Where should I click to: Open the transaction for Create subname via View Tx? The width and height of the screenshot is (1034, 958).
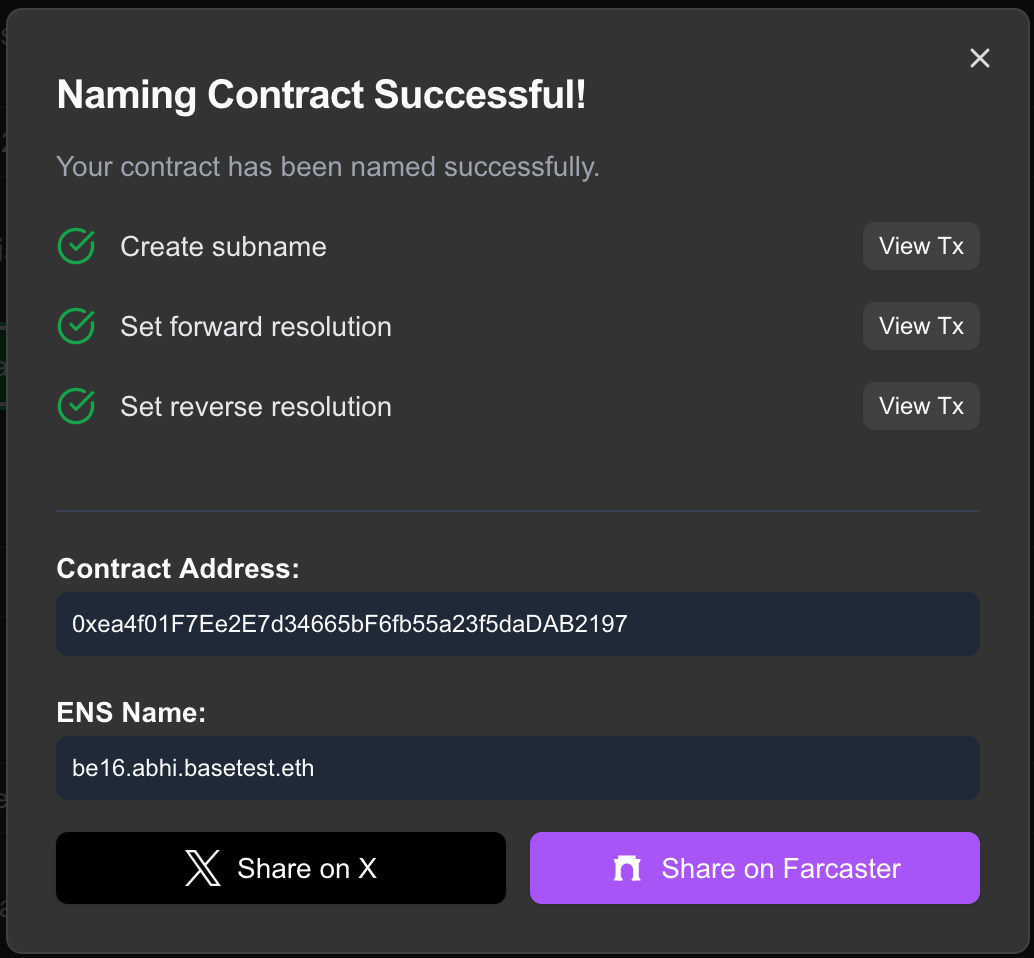point(920,246)
